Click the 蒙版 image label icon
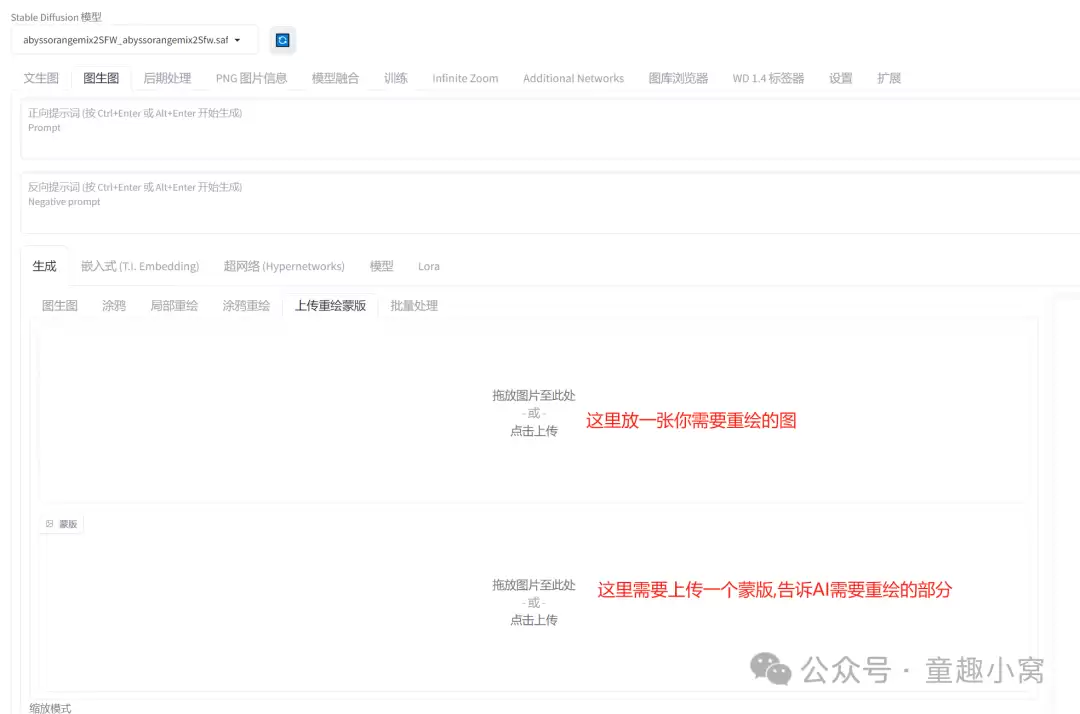Viewport: 1080px width, 714px height. (50, 524)
